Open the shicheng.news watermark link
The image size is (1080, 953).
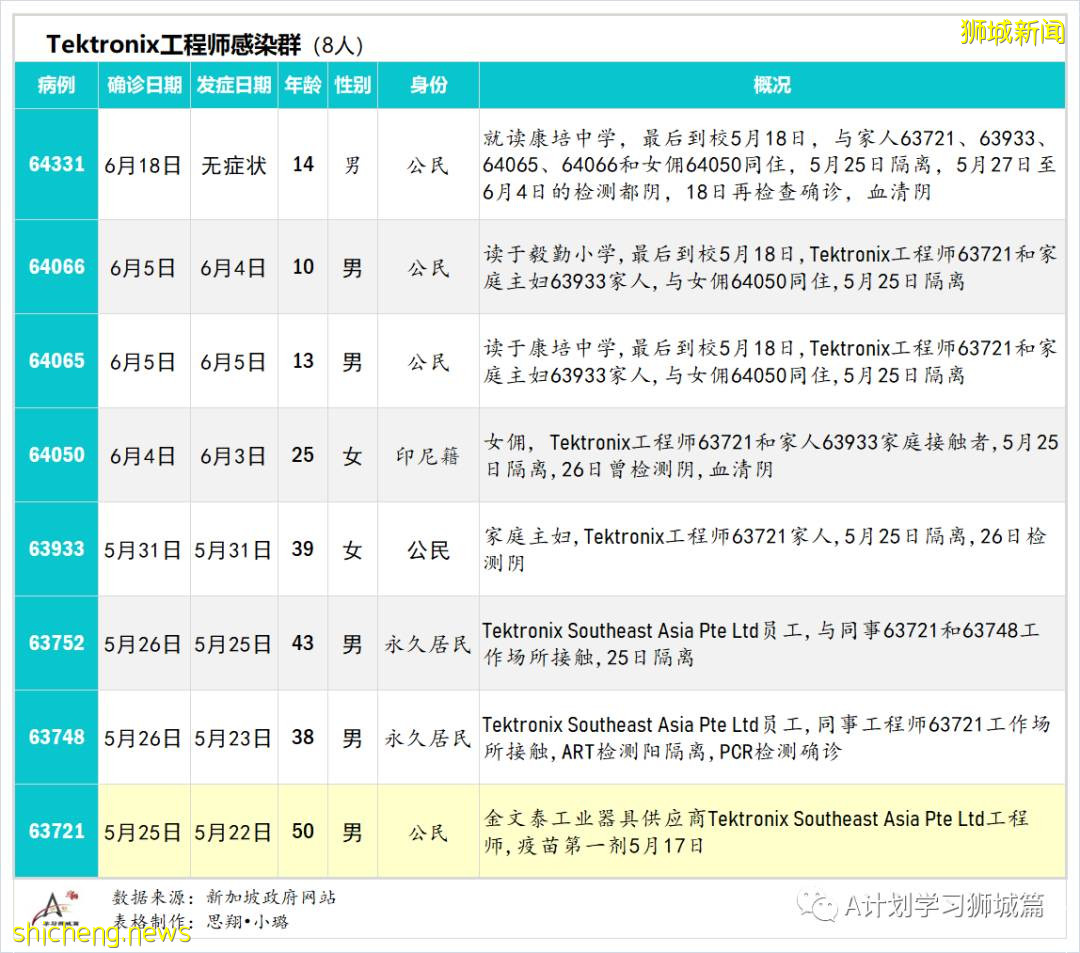(x=102, y=933)
